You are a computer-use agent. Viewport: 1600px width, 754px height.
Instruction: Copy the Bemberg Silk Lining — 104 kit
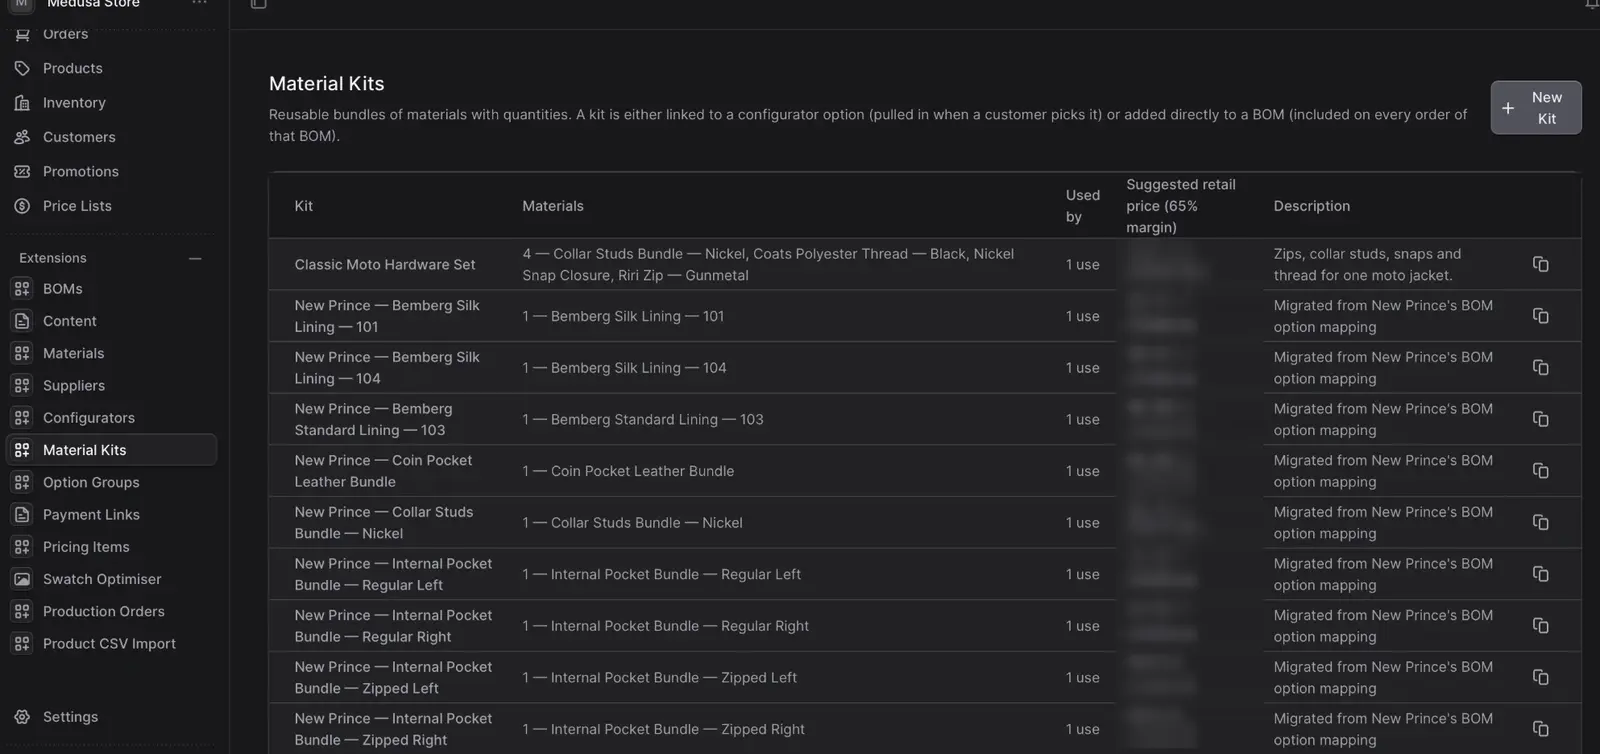[x=1541, y=368]
